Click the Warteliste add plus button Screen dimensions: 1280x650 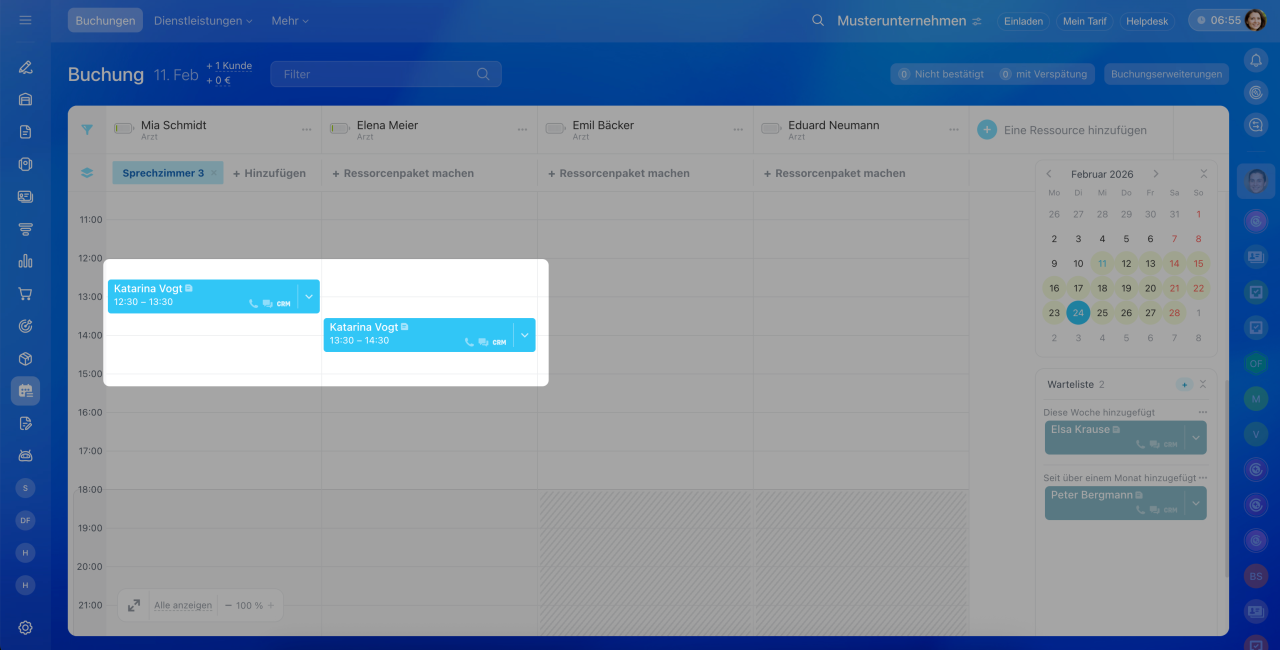tap(1185, 384)
